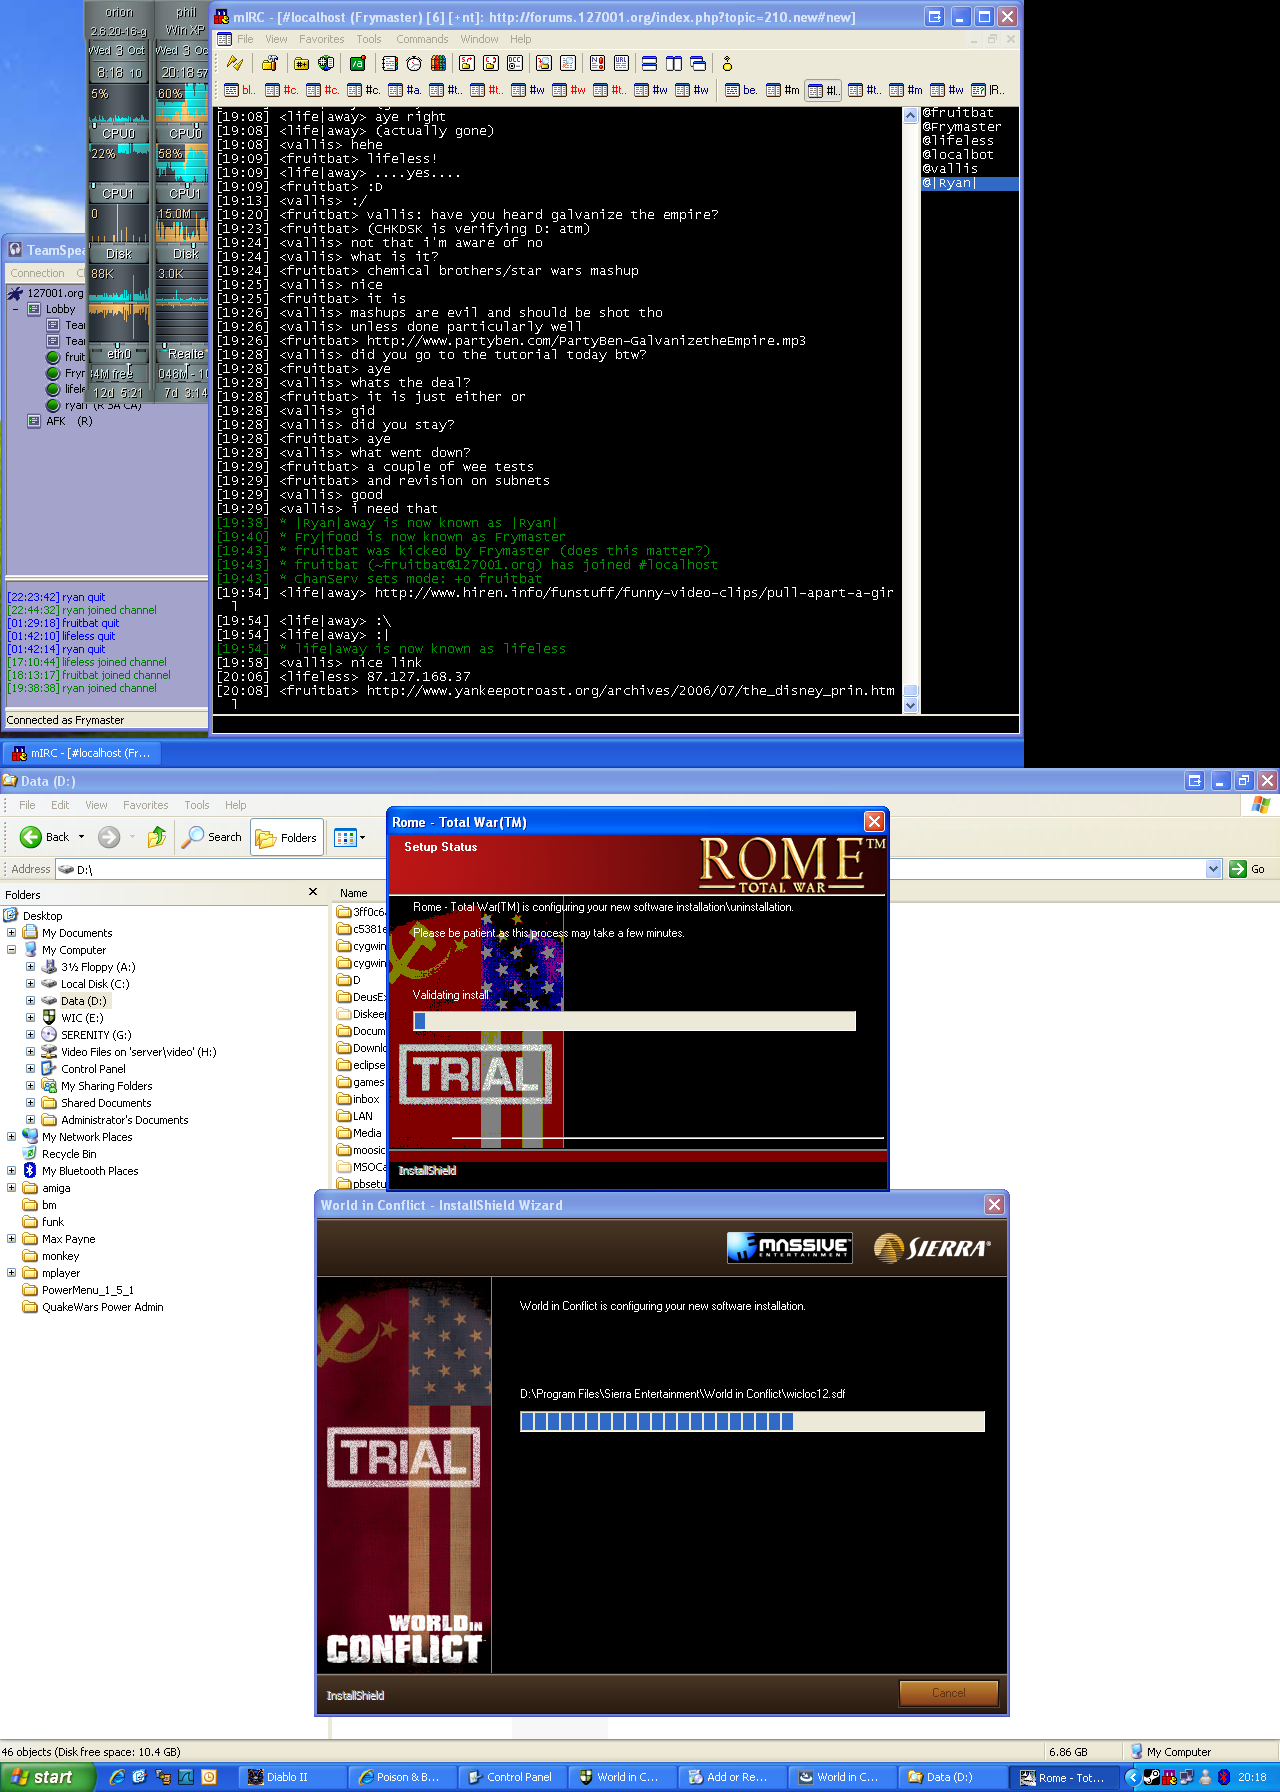1280x1792 pixels.
Task: Click the DCC Options icon in mIRC
Action: (x=515, y=63)
